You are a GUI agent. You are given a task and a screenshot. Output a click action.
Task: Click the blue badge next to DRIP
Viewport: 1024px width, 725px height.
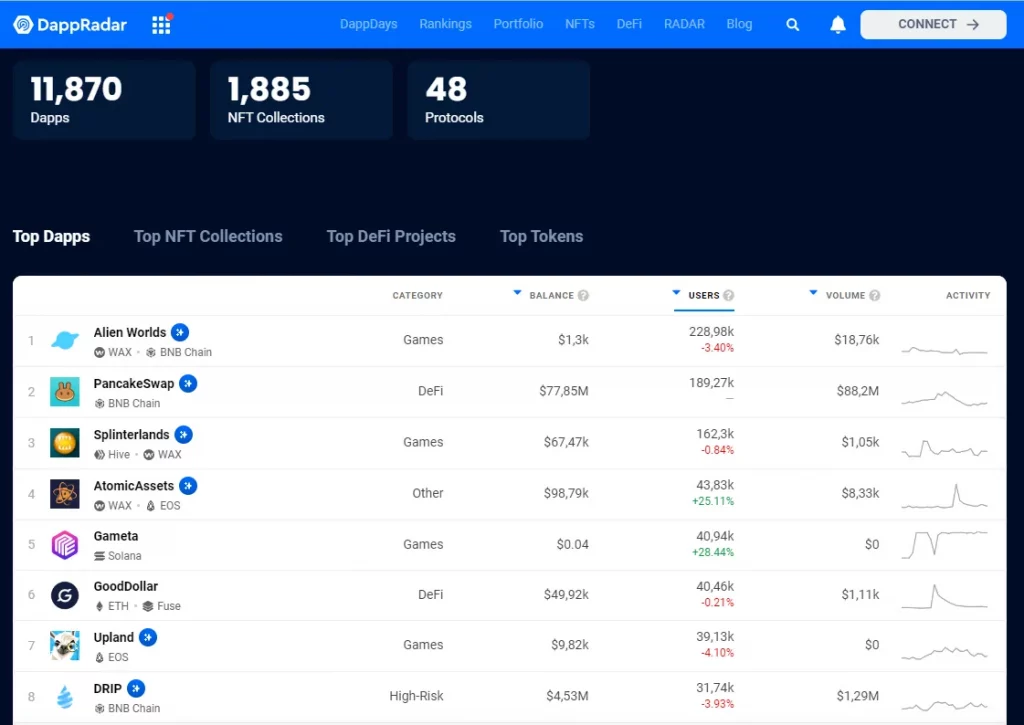click(x=136, y=688)
